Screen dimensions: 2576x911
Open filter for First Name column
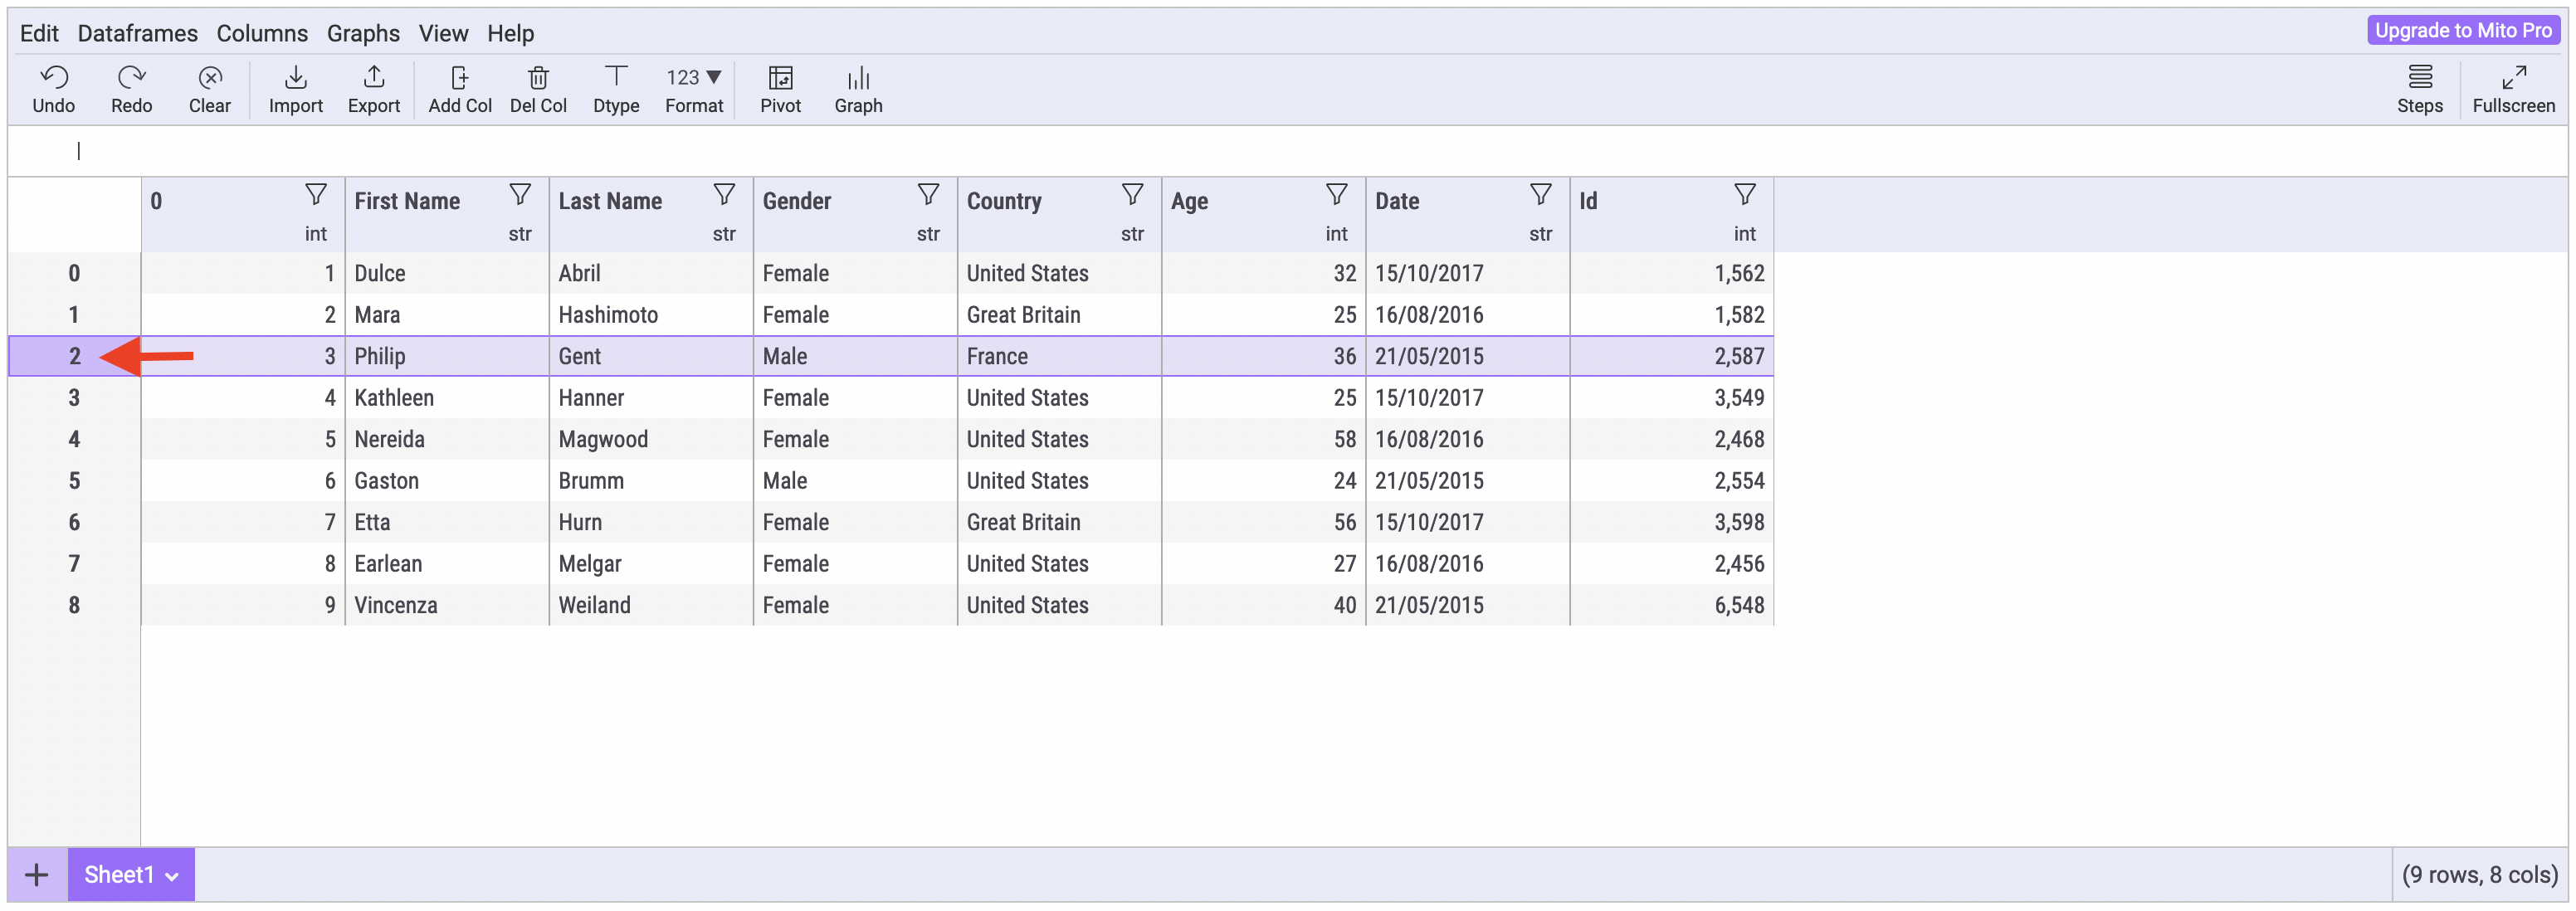pos(520,195)
